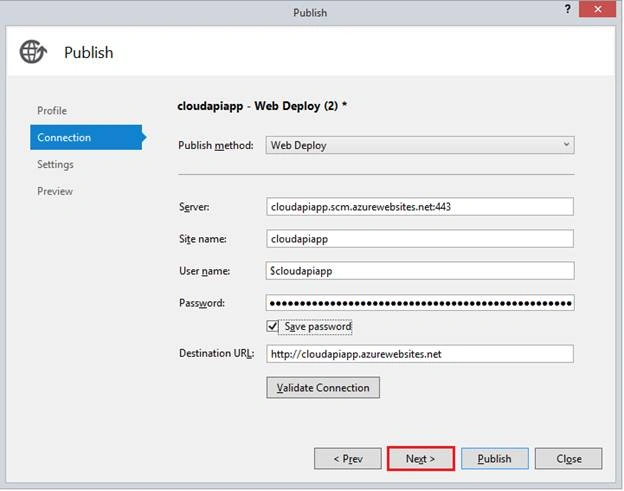Go to the Profile step
Screen dimensions: 624x491
(x=52, y=111)
